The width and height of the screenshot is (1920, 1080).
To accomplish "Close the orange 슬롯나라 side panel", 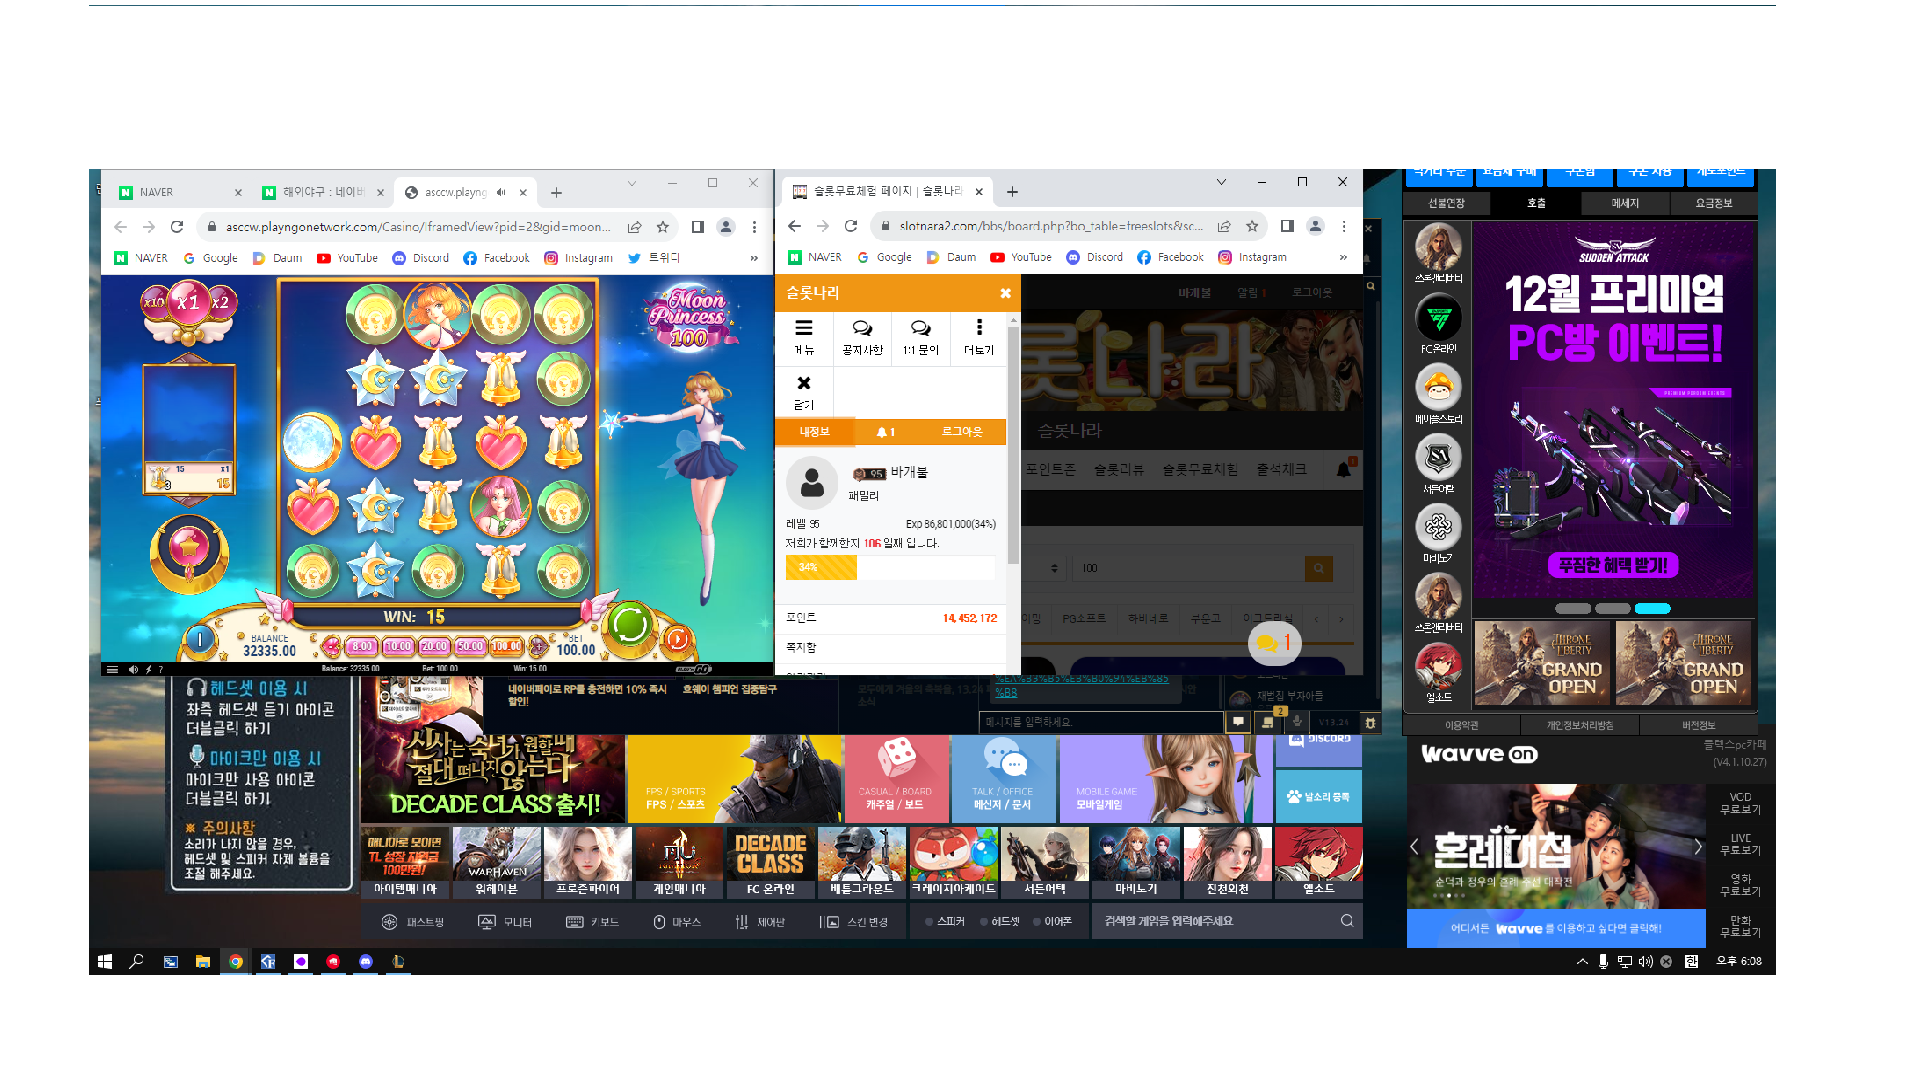I will (1005, 293).
